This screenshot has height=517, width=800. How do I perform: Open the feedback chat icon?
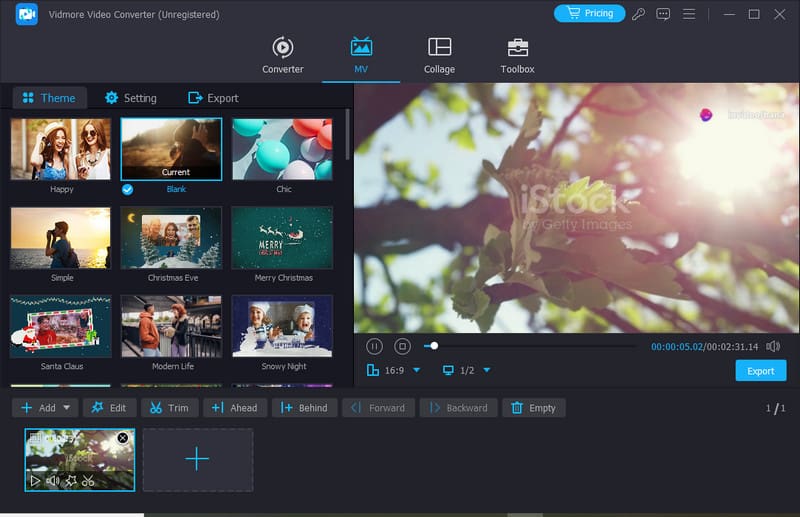[663, 14]
